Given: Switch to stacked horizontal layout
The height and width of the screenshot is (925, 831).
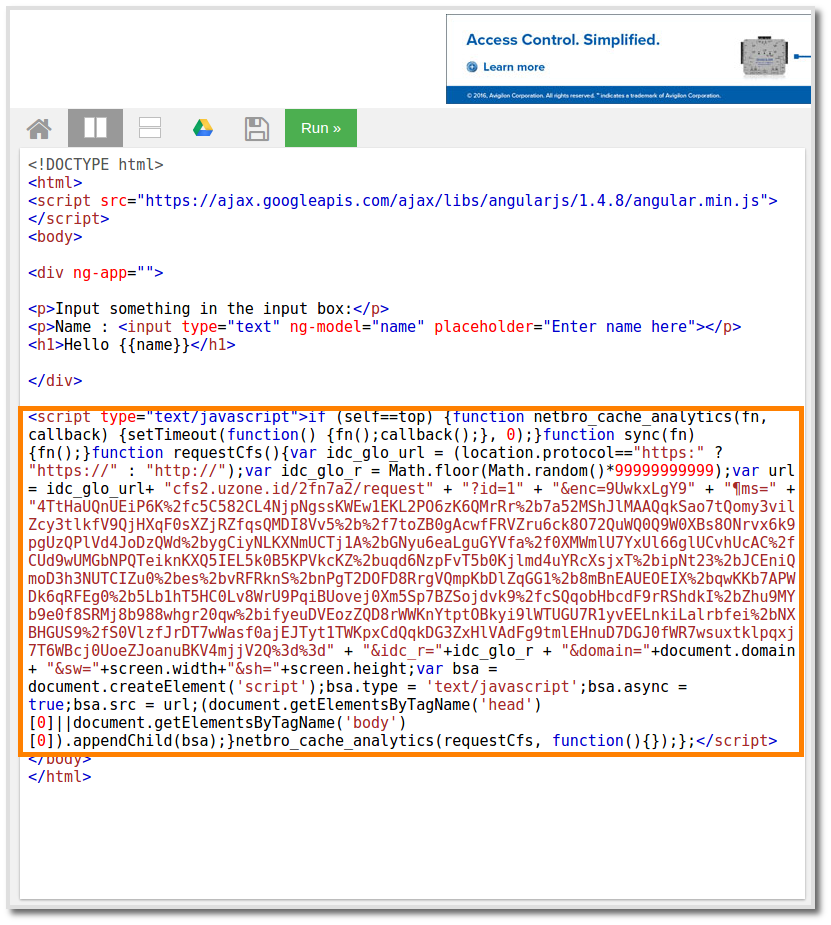Looking at the screenshot, I should 150,127.
